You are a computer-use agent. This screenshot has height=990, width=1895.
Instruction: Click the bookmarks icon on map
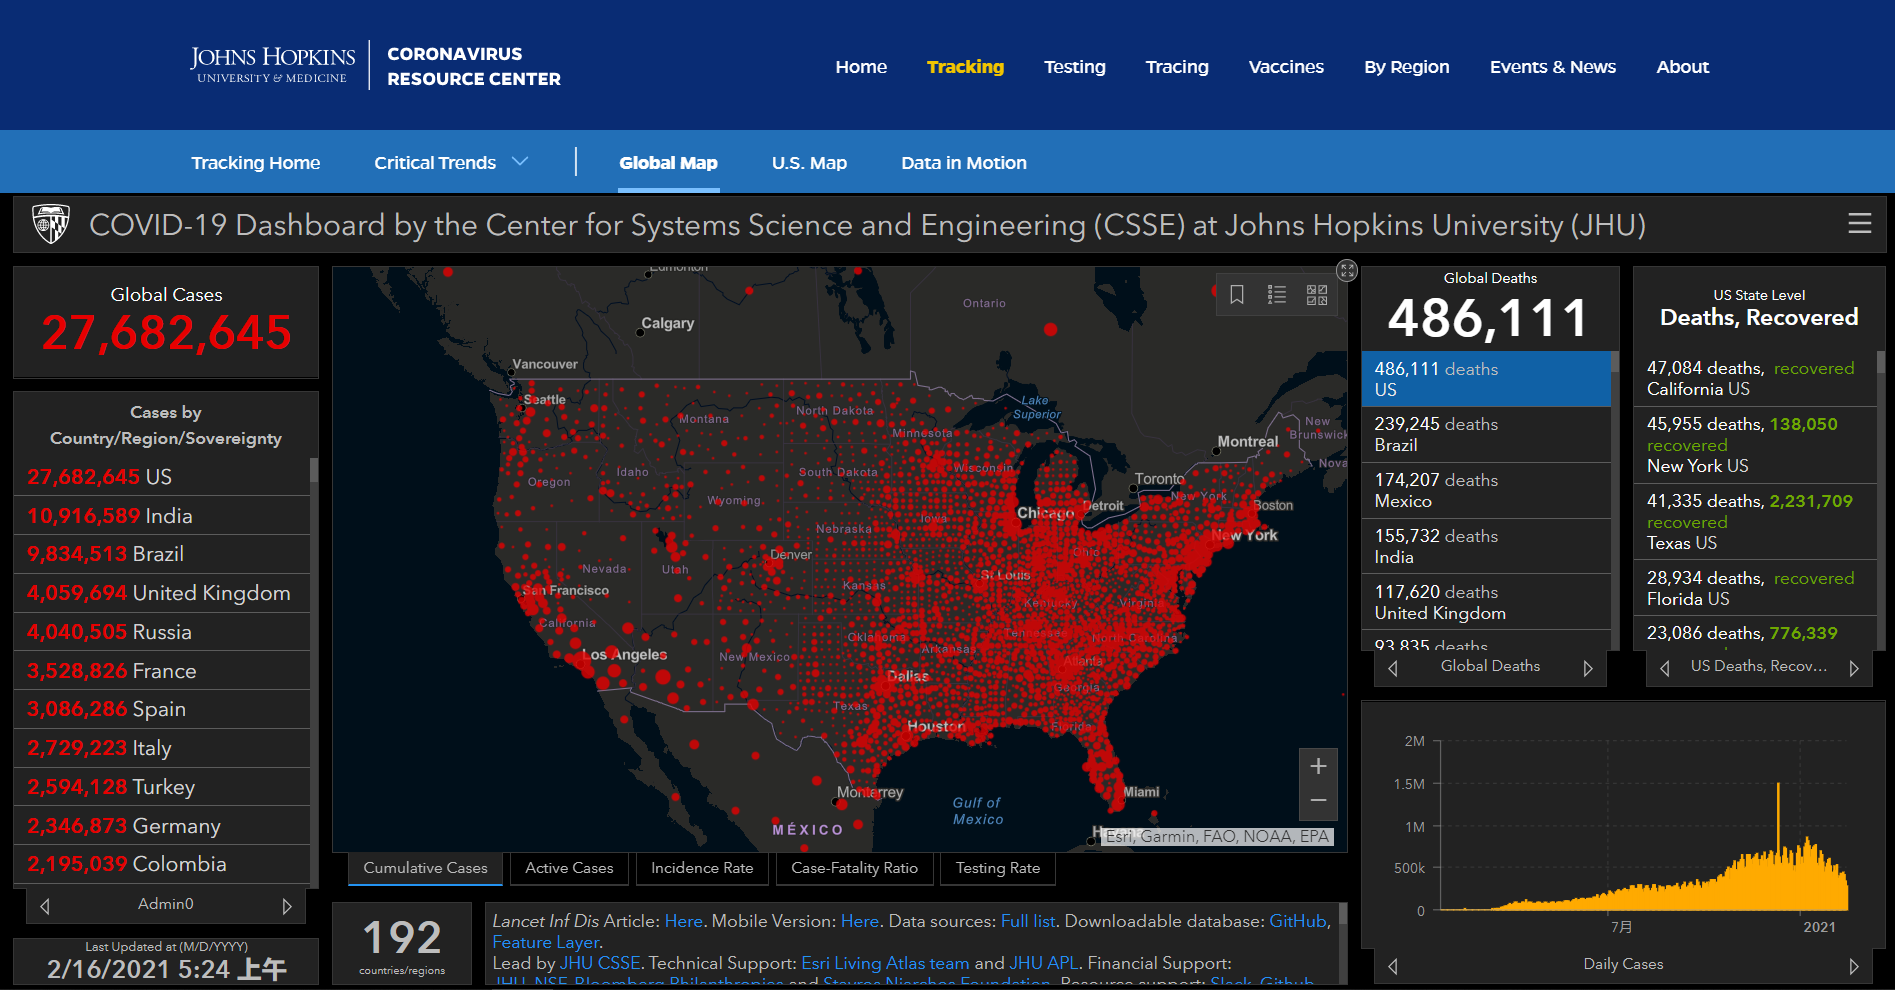pos(1237,295)
